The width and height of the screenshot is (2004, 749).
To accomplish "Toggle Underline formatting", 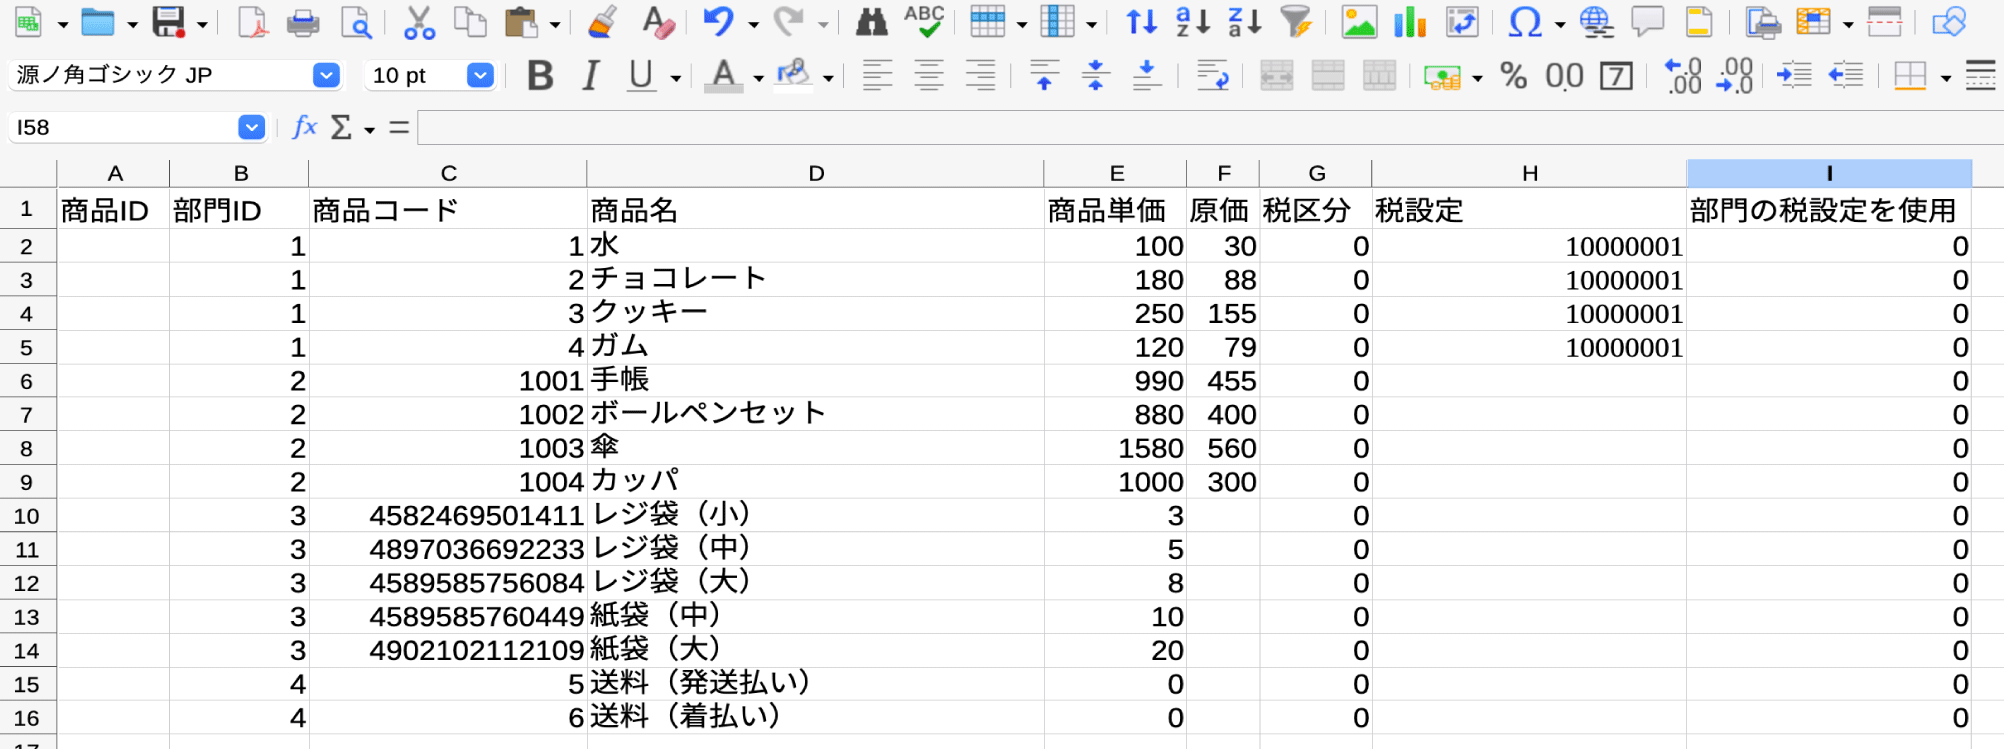I will (641, 75).
